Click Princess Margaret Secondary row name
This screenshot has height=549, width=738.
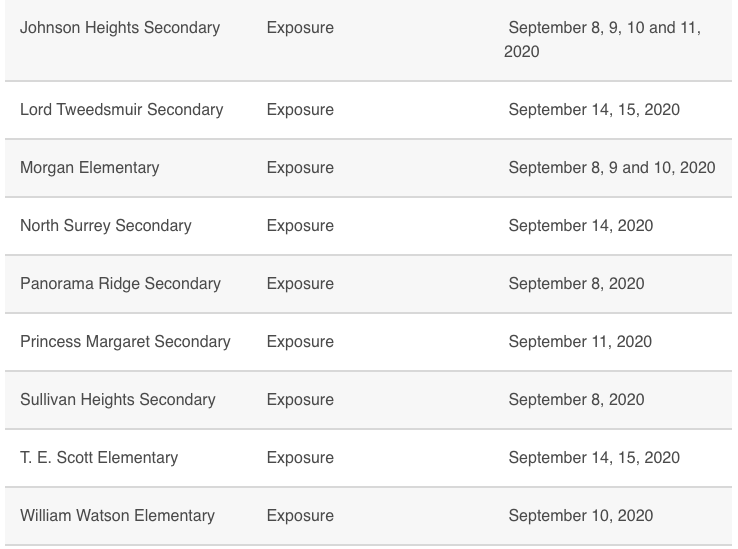pyautogui.click(x=125, y=342)
